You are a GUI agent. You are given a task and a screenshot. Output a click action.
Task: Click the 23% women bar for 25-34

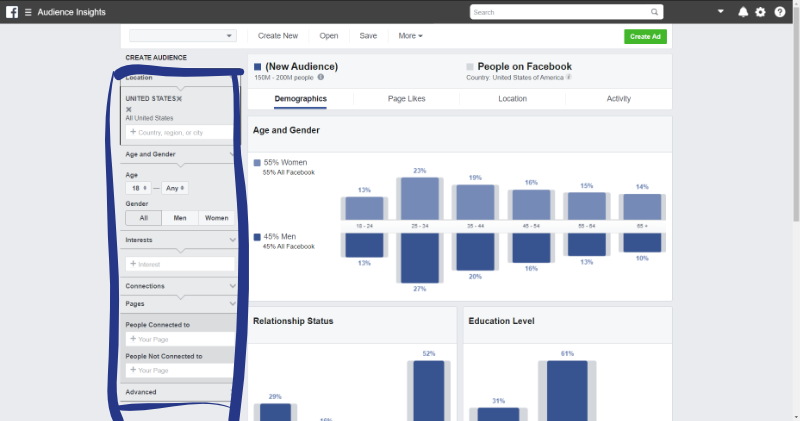(419, 199)
